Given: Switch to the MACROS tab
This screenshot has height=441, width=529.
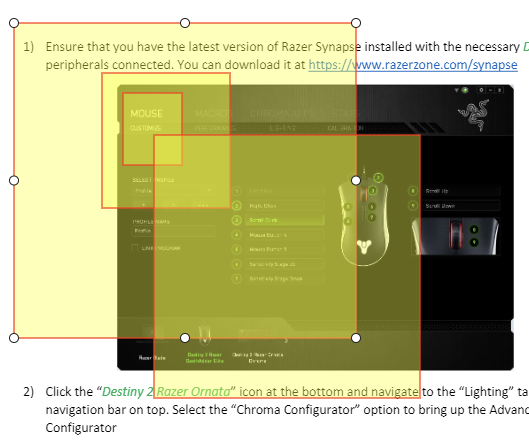Looking at the screenshot, I should pos(214,113).
